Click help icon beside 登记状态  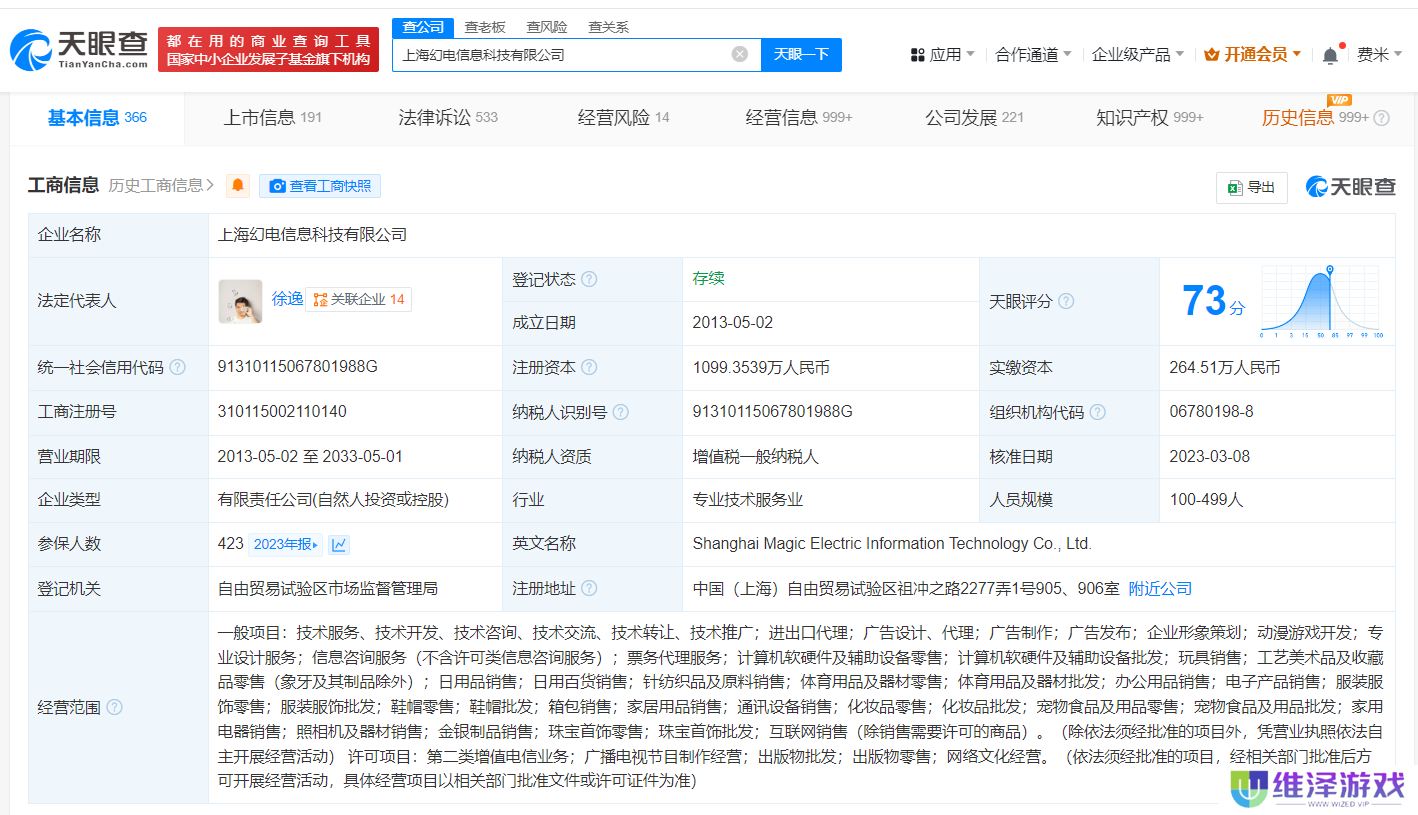589,279
